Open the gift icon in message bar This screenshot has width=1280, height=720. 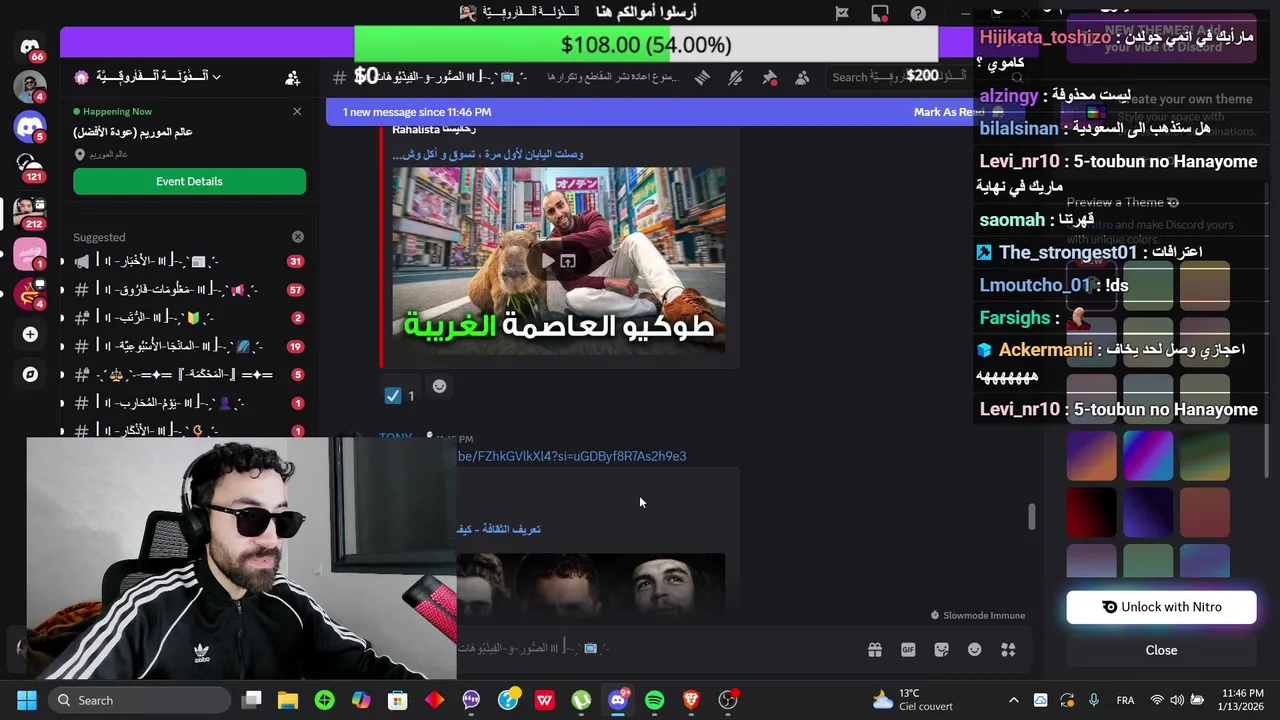[x=875, y=650]
